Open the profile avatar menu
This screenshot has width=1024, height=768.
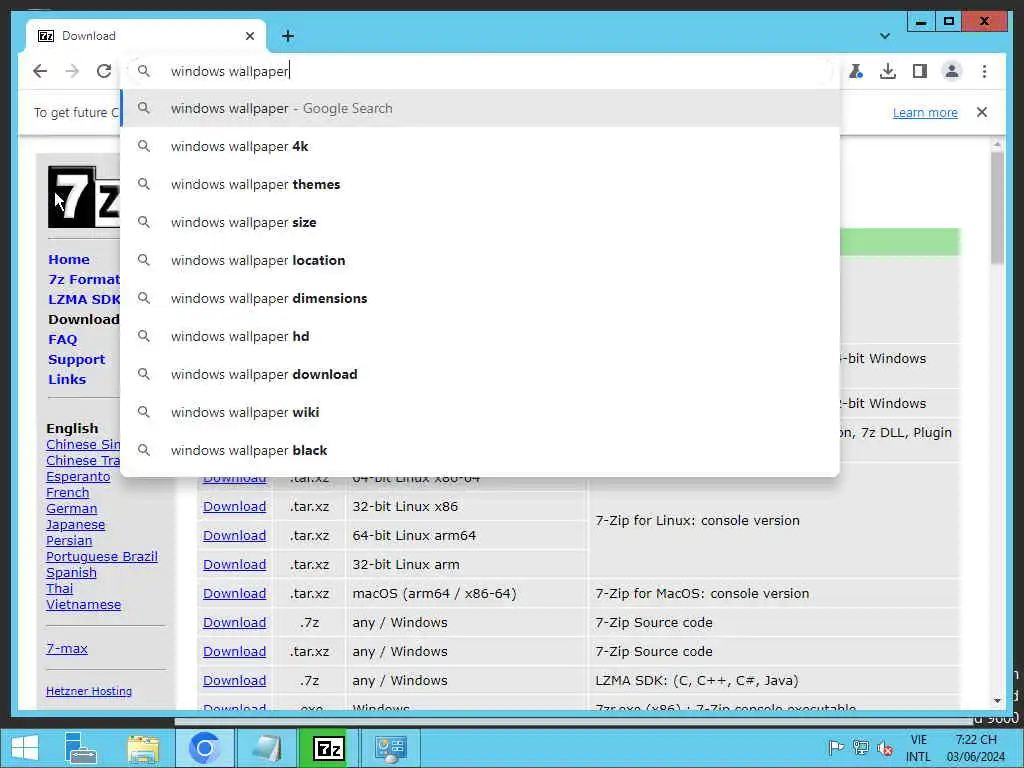pos(952,71)
